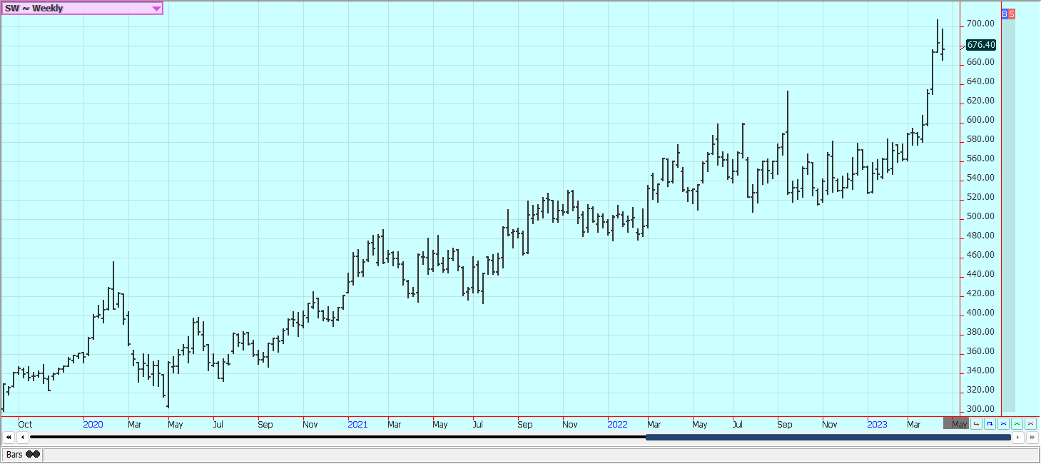Click the 2022 year label on the time axis
Image resolution: width=1042 pixels, height=464 pixels.
(619, 423)
